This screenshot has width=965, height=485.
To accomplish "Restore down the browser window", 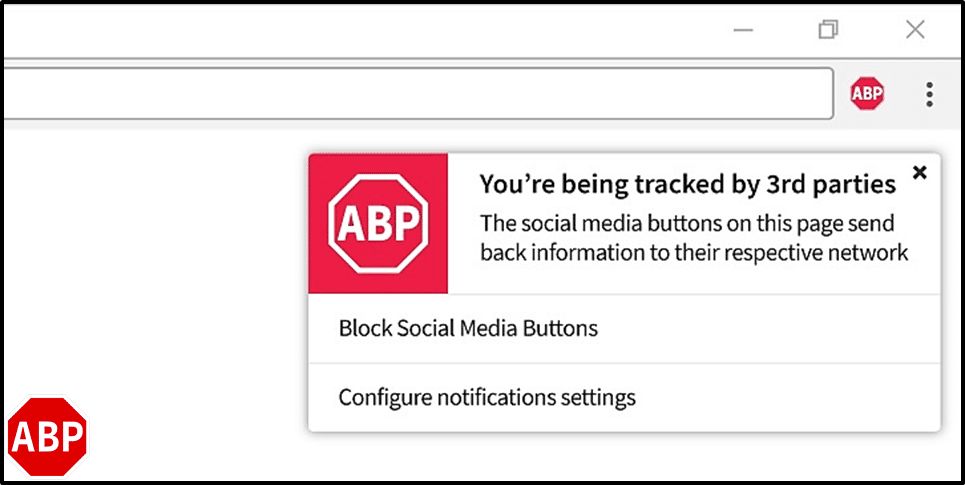I will click(828, 30).
